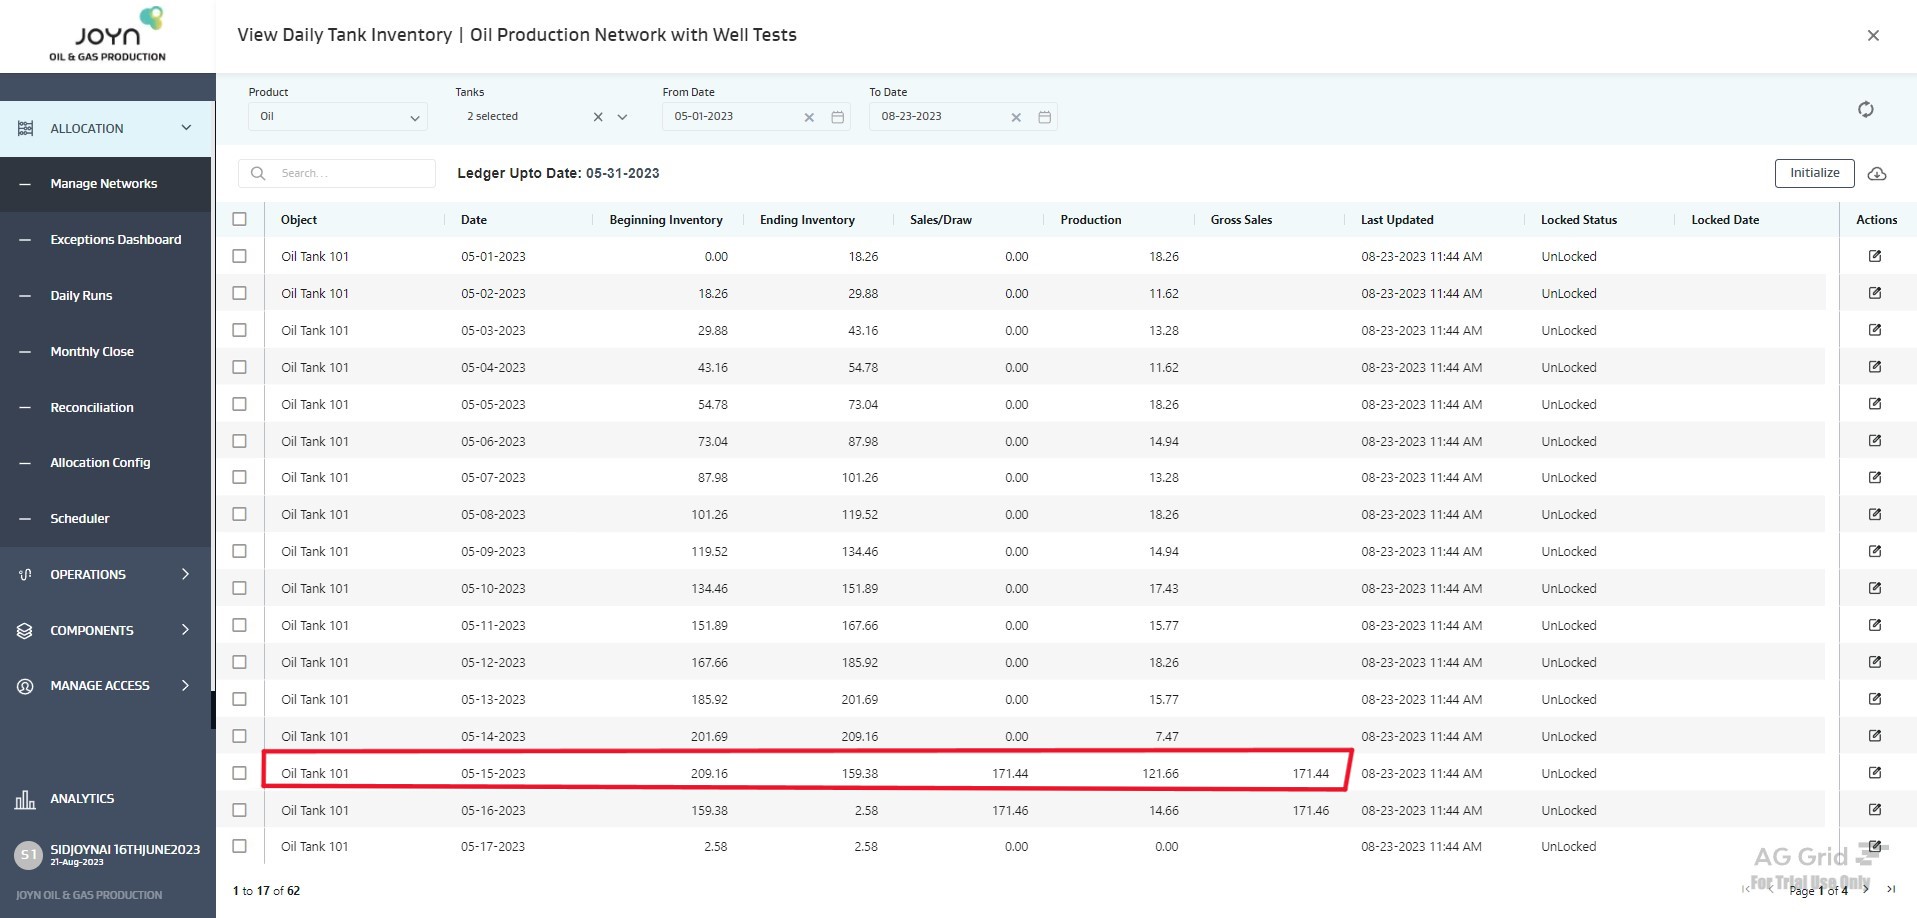Edit the 05-01-2023 Oil Tank 101 row
Viewport: 1917px width, 918px height.
(x=1875, y=256)
